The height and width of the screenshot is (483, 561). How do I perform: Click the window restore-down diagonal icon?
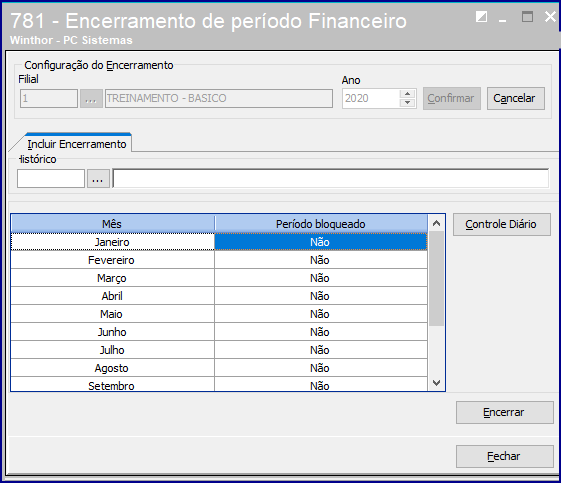481,16
